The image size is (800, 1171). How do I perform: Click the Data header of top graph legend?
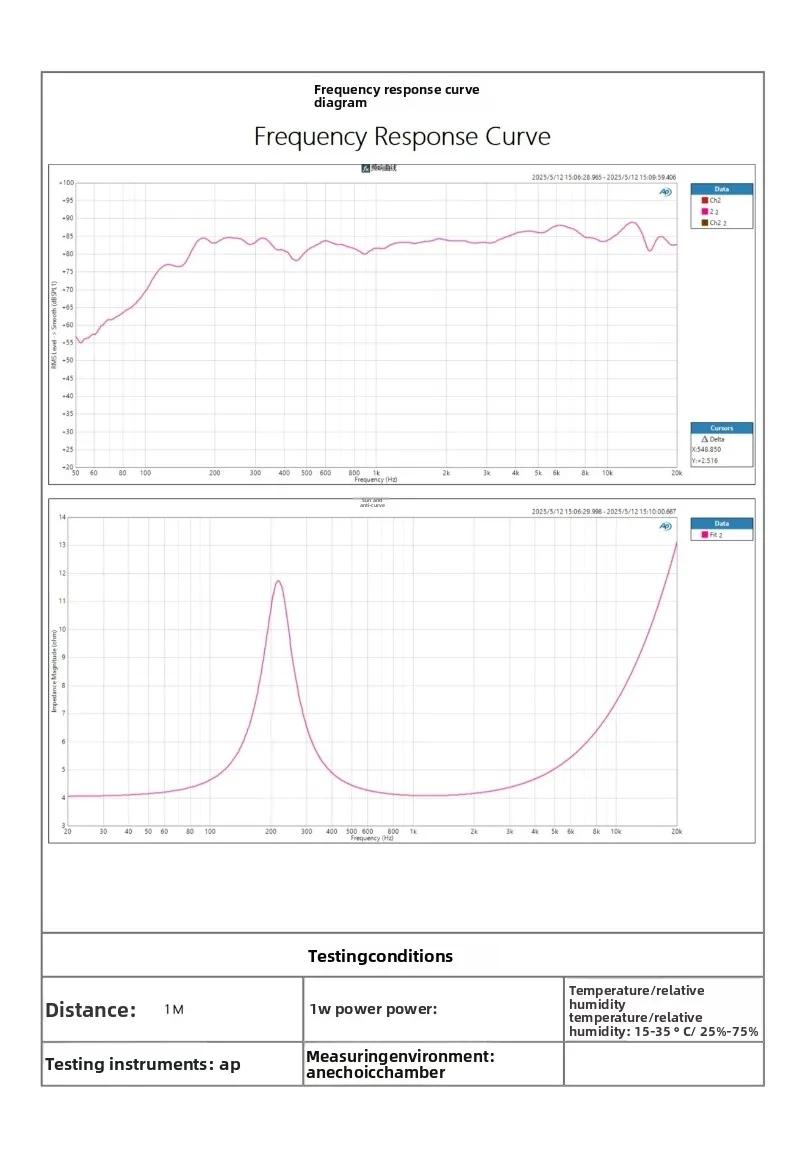[722, 189]
